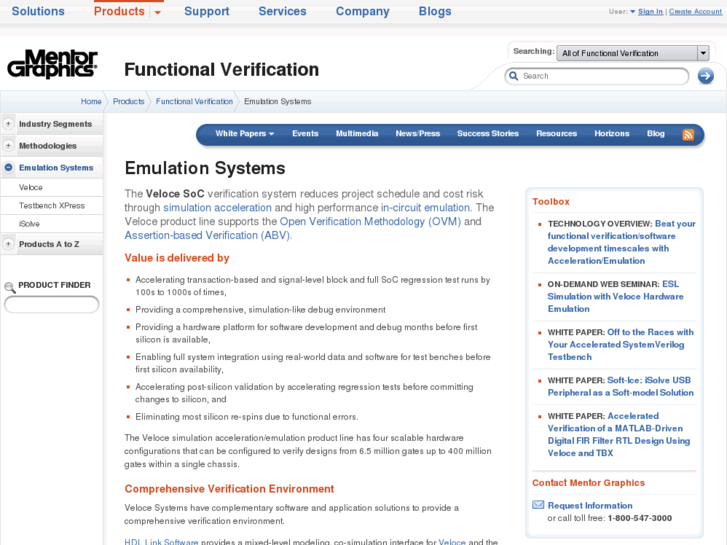This screenshot has width=727, height=545.
Task: Select Emulation Systems in the sidebar
Action: click(x=56, y=167)
